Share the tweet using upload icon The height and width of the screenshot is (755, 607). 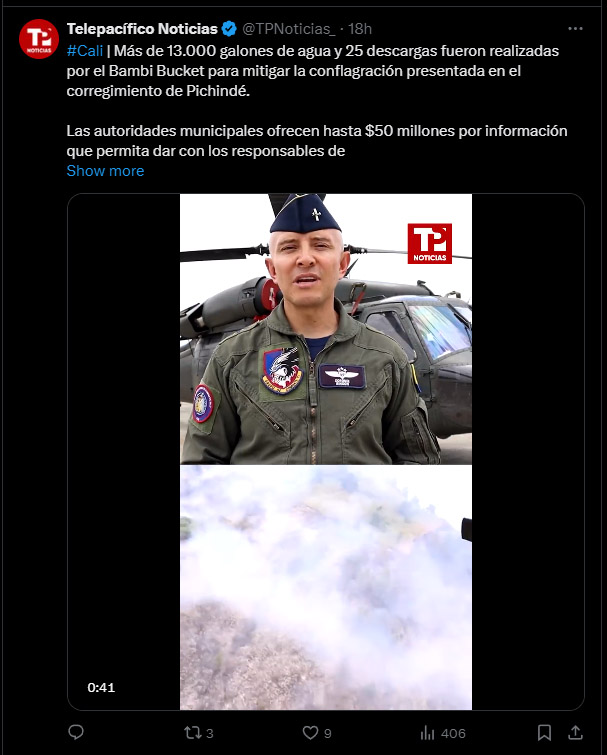coord(575,733)
